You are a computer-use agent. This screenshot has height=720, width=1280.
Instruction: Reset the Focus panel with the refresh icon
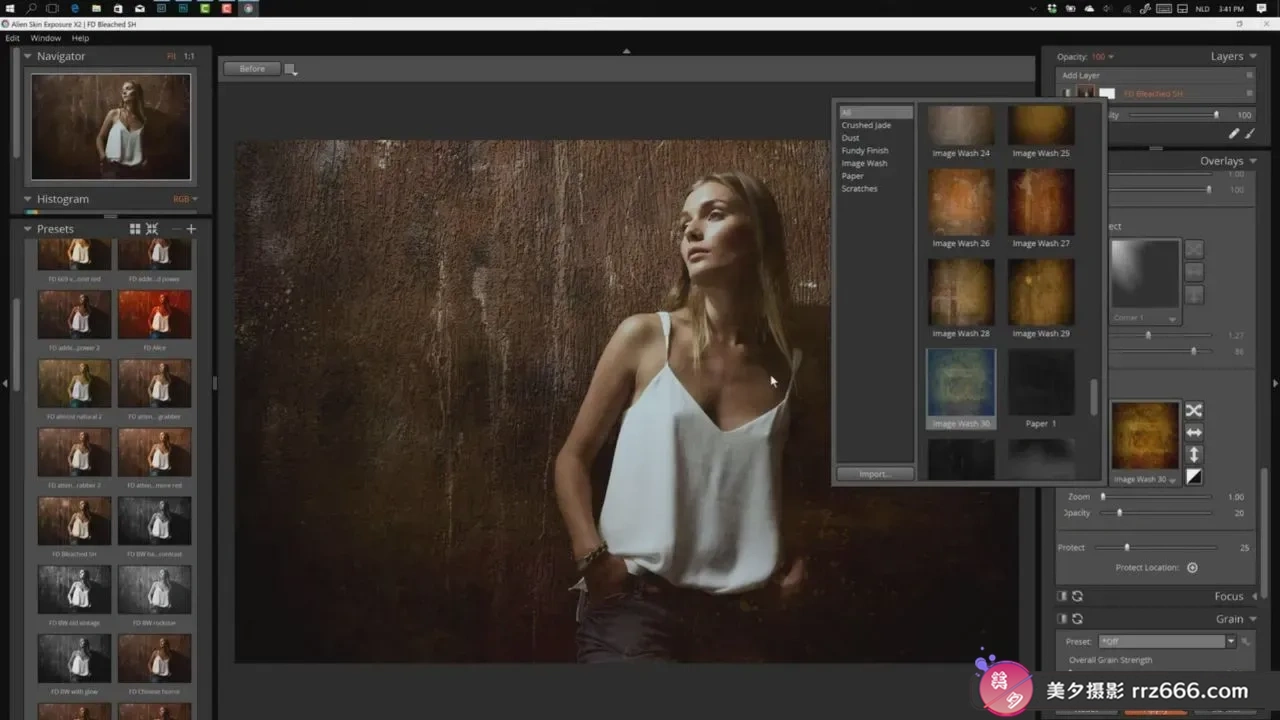1077,596
